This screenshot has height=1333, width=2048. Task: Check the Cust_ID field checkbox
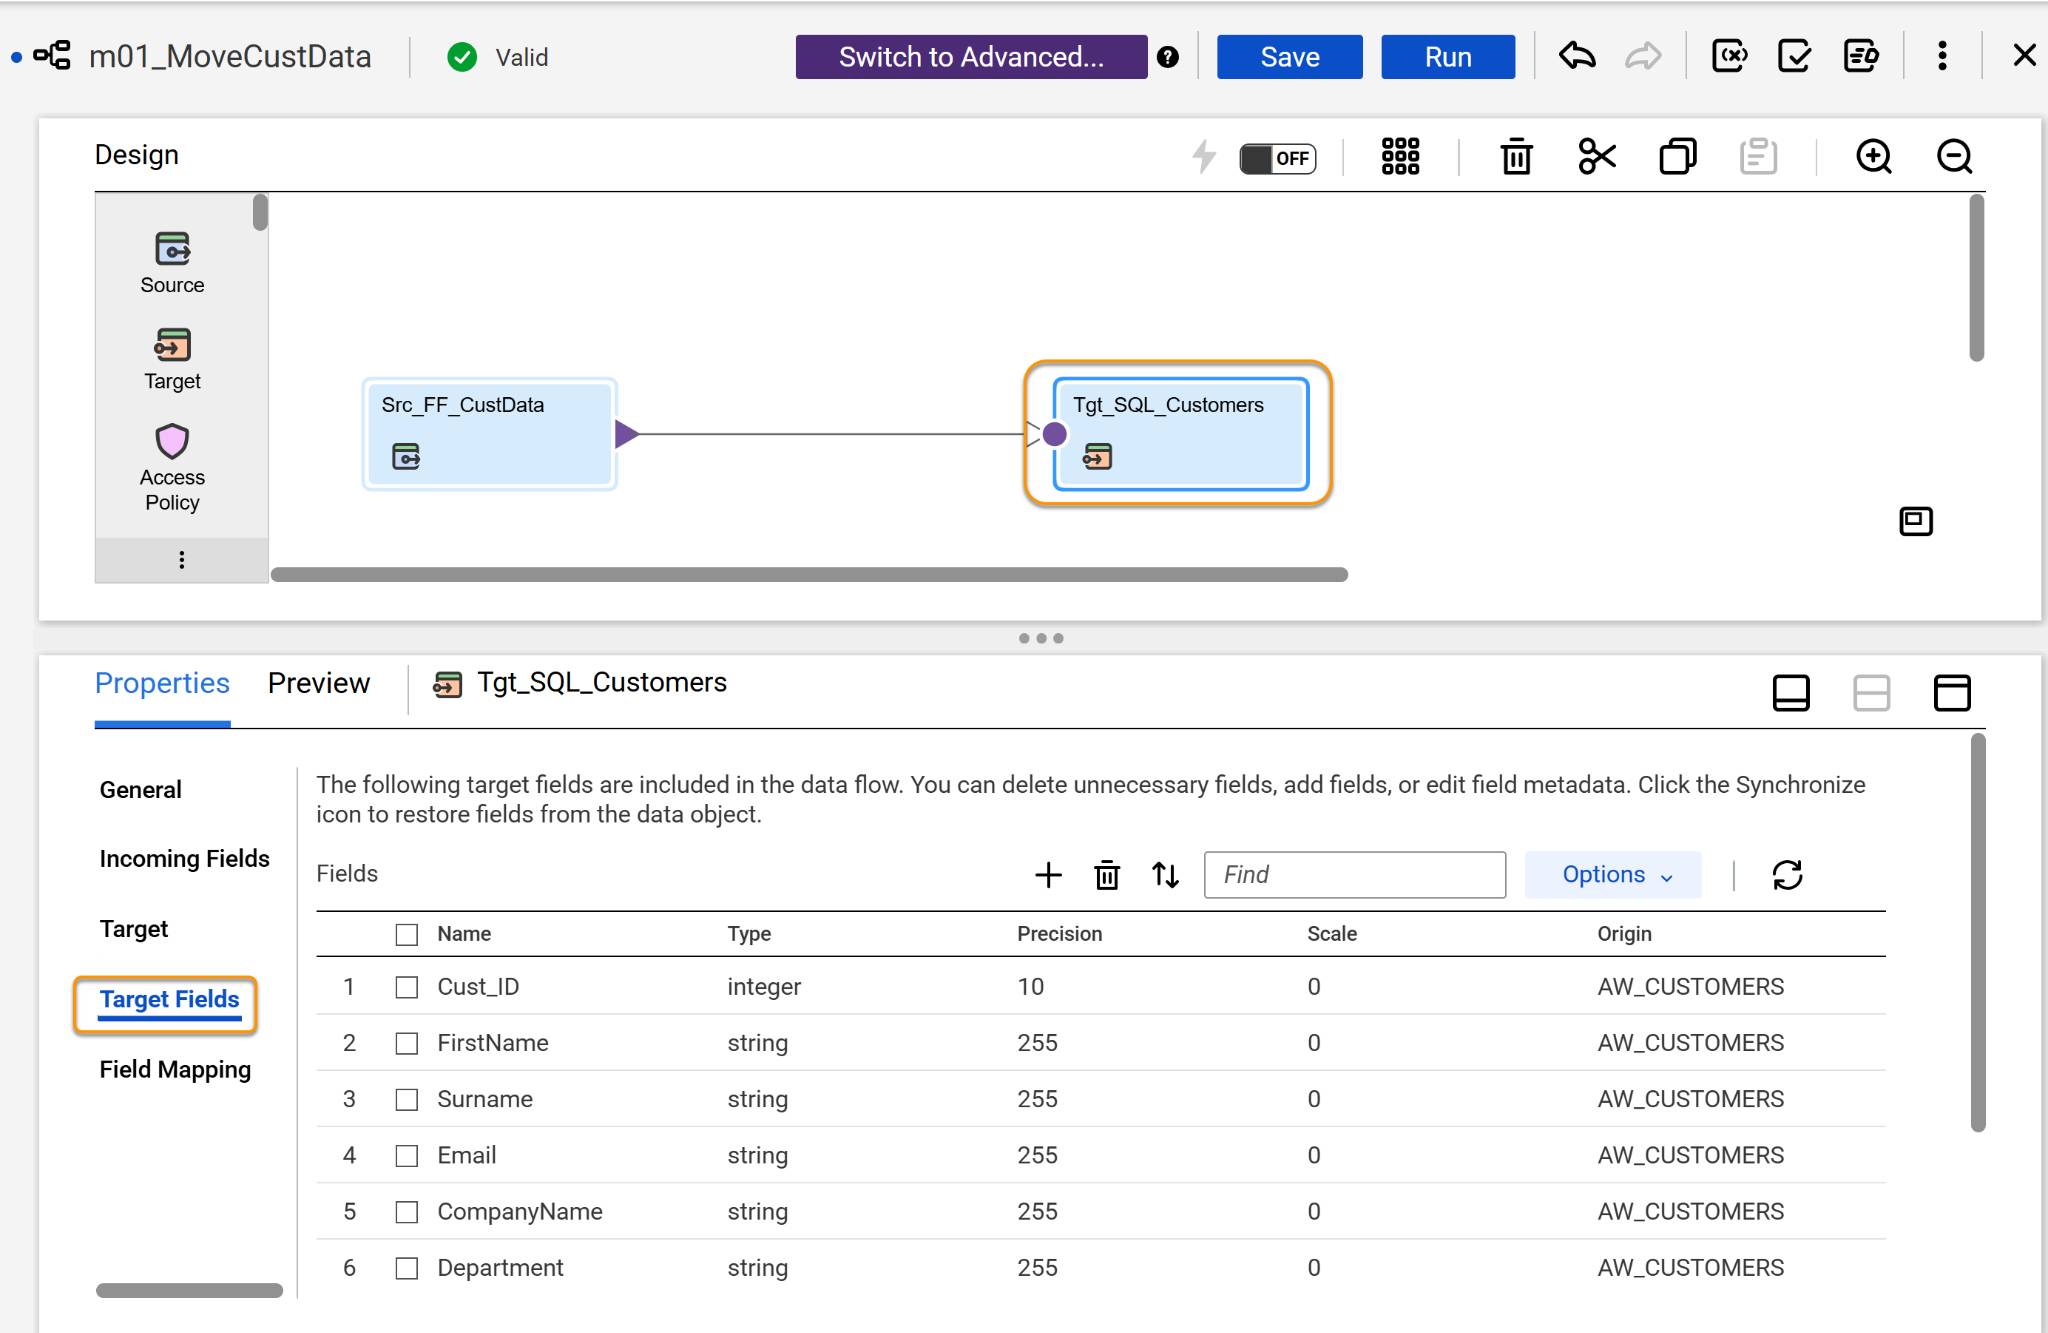(406, 987)
